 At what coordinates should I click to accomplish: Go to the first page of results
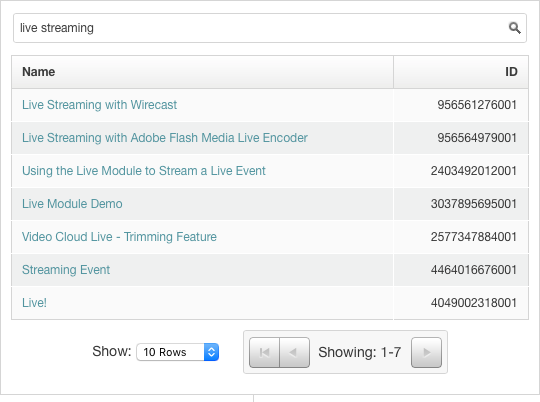(x=264, y=352)
